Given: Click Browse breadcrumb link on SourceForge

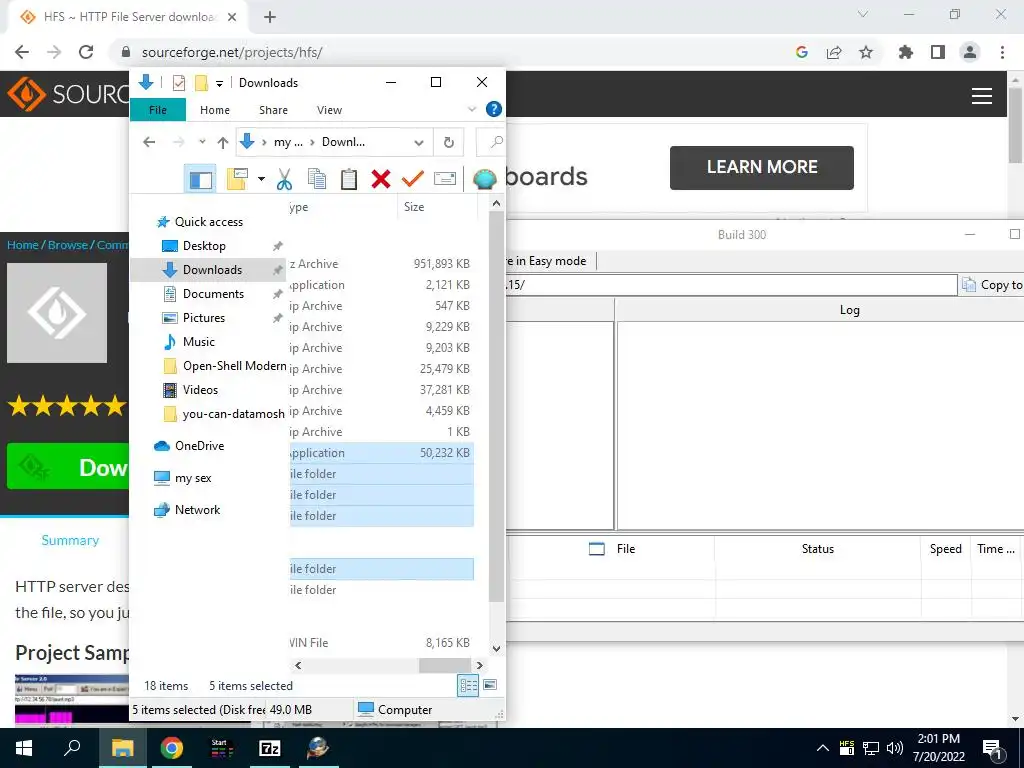Looking at the screenshot, I should click(x=68, y=245).
